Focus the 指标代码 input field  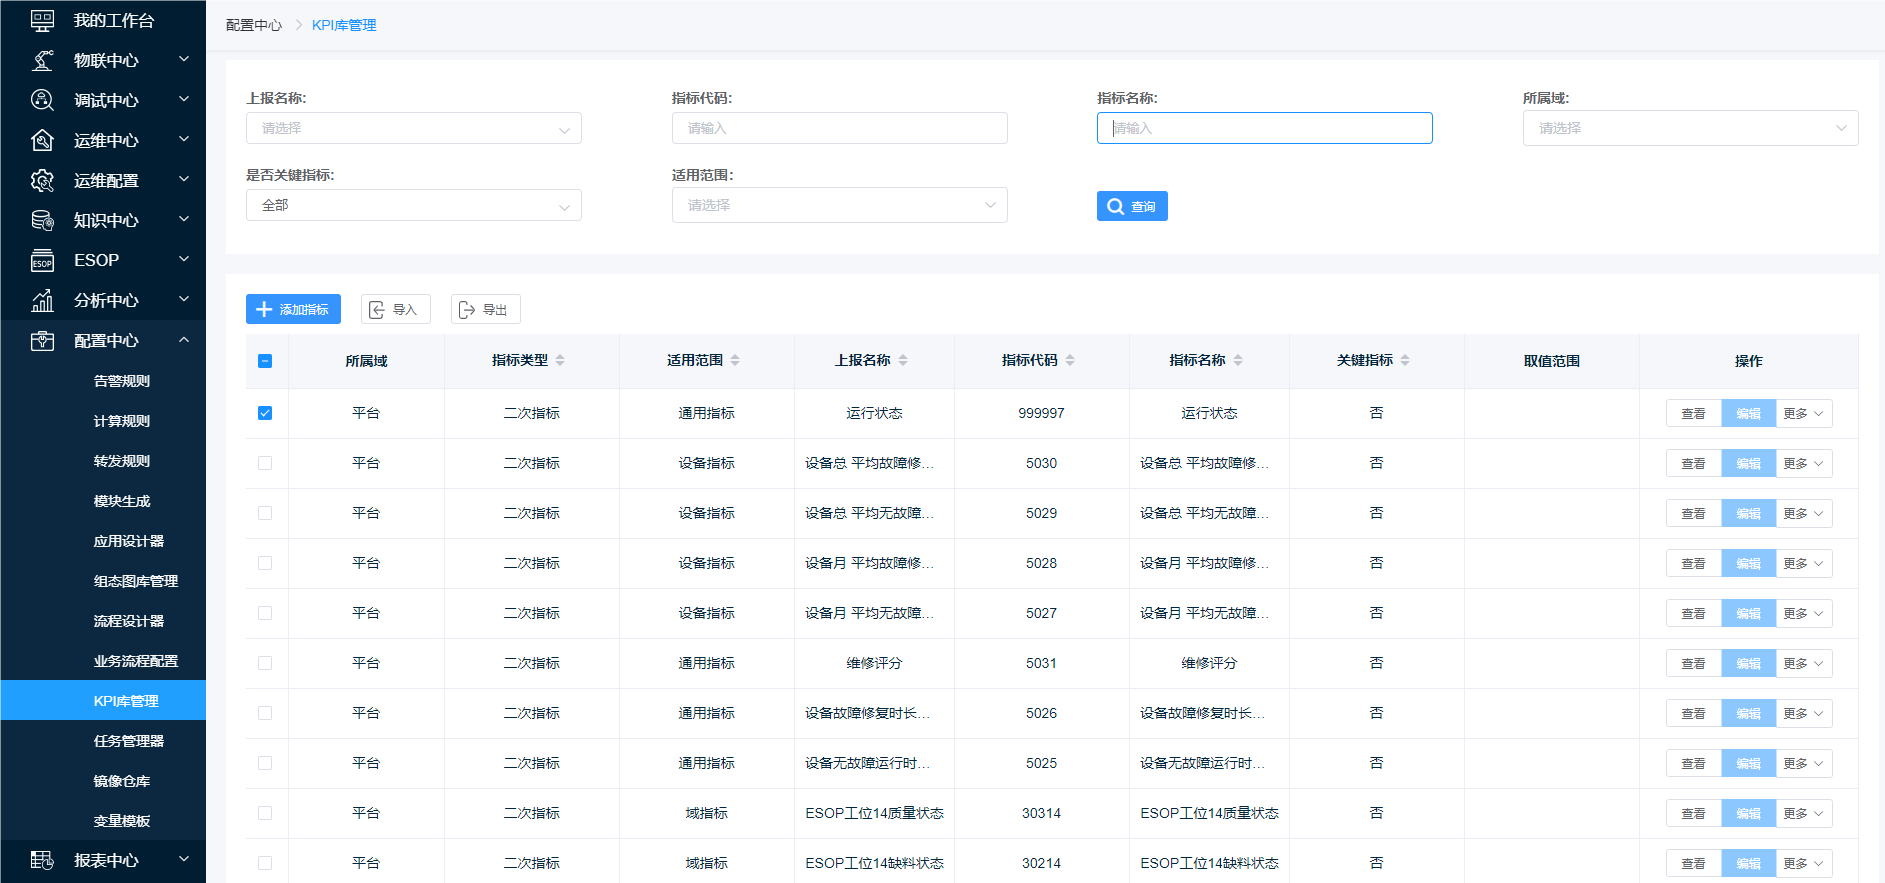839,128
